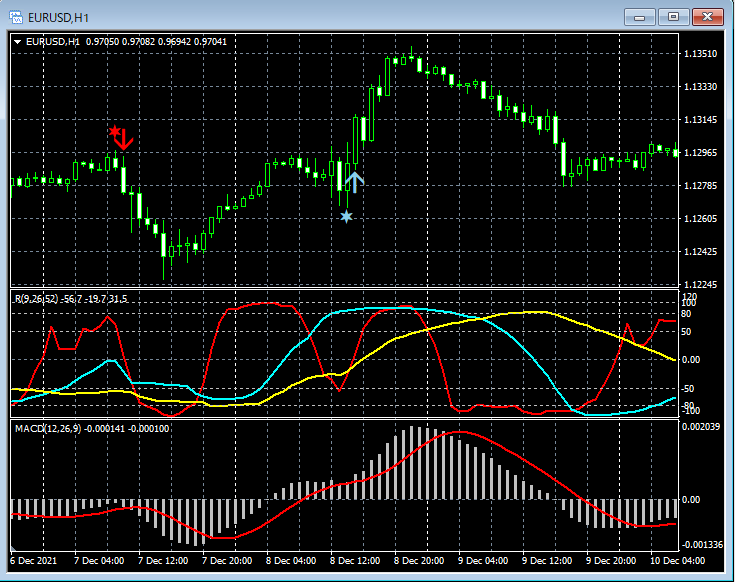Click the 1.12245 price axis label
The image size is (736, 582).
(x=702, y=285)
